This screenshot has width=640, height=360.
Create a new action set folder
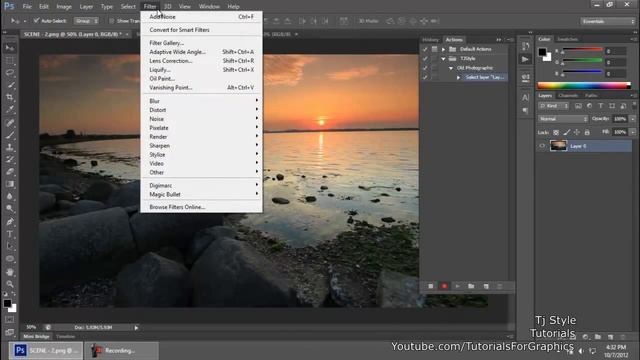click(471, 286)
